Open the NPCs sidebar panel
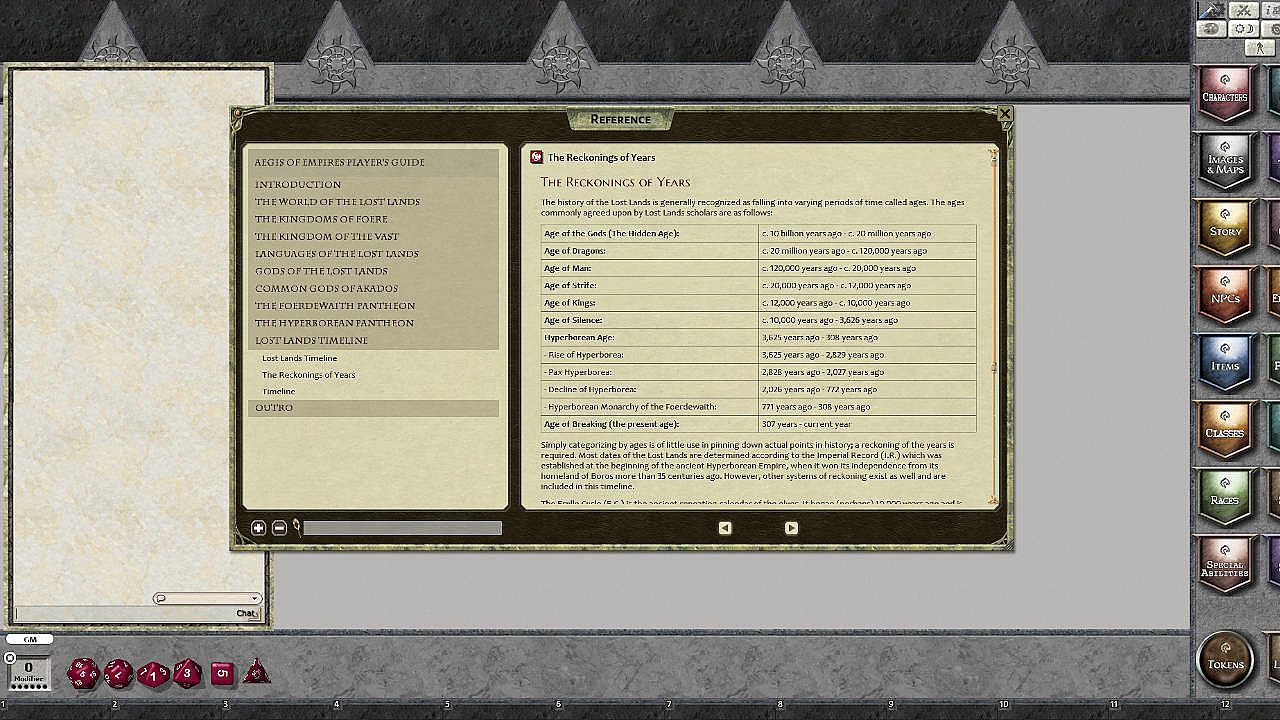Viewport: 1280px width, 720px height. (x=1224, y=297)
